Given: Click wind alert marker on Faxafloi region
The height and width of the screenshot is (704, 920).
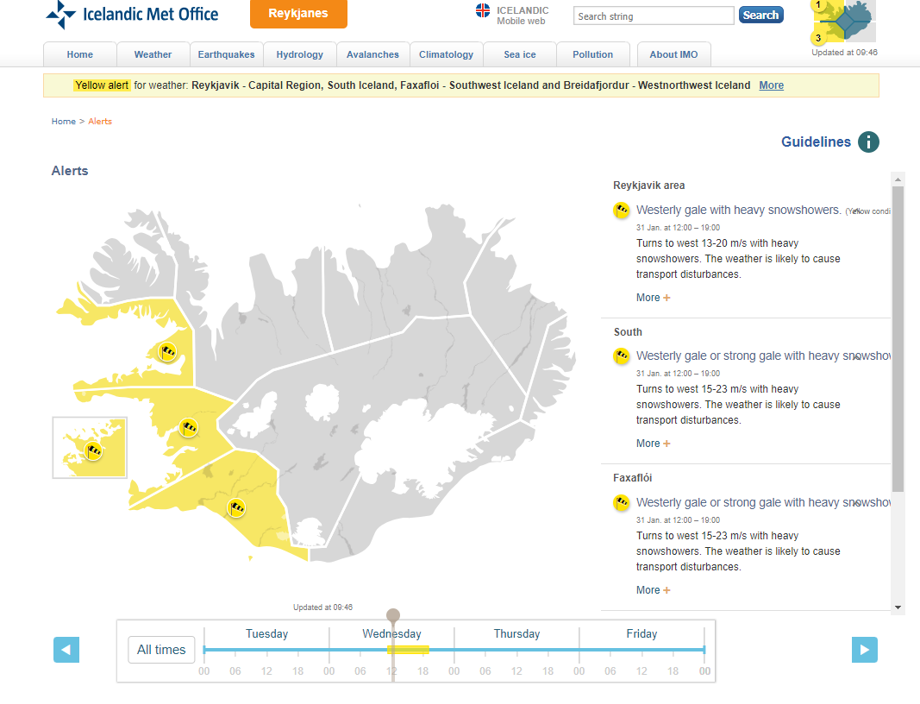Looking at the screenshot, I should tap(188, 428).
